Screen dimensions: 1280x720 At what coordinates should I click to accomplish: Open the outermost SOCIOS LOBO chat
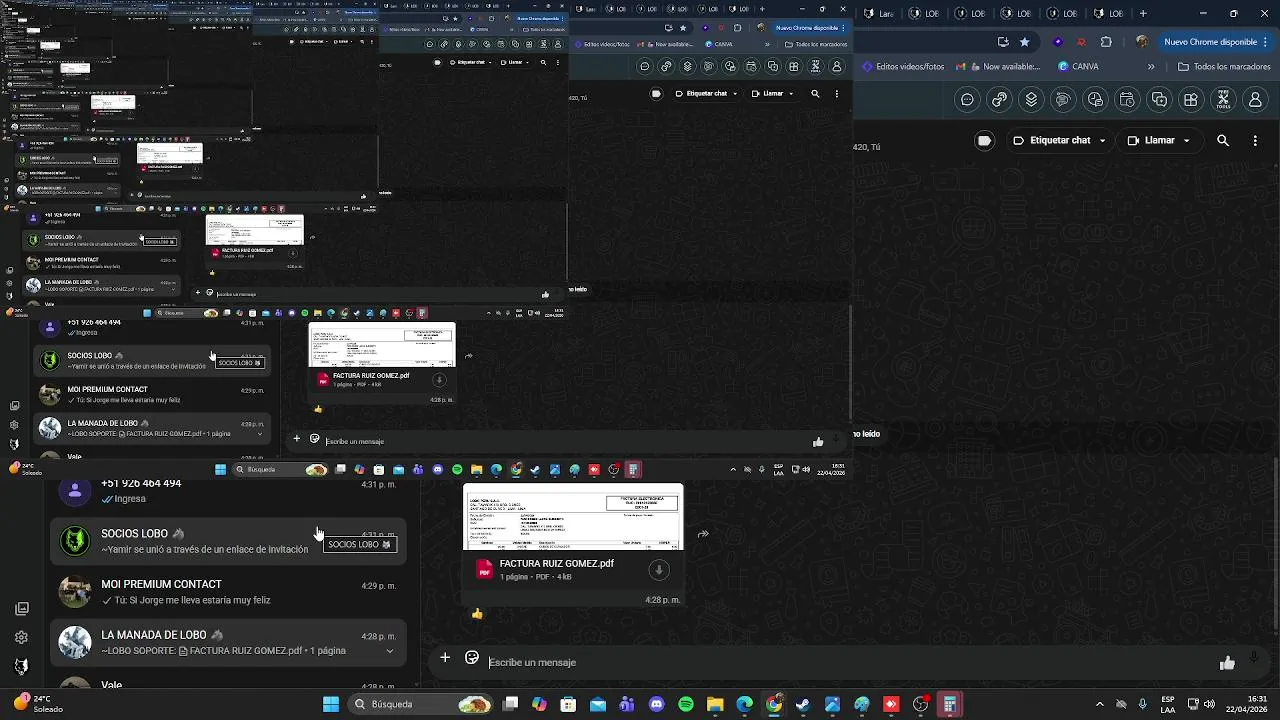[x=228, y=541]
